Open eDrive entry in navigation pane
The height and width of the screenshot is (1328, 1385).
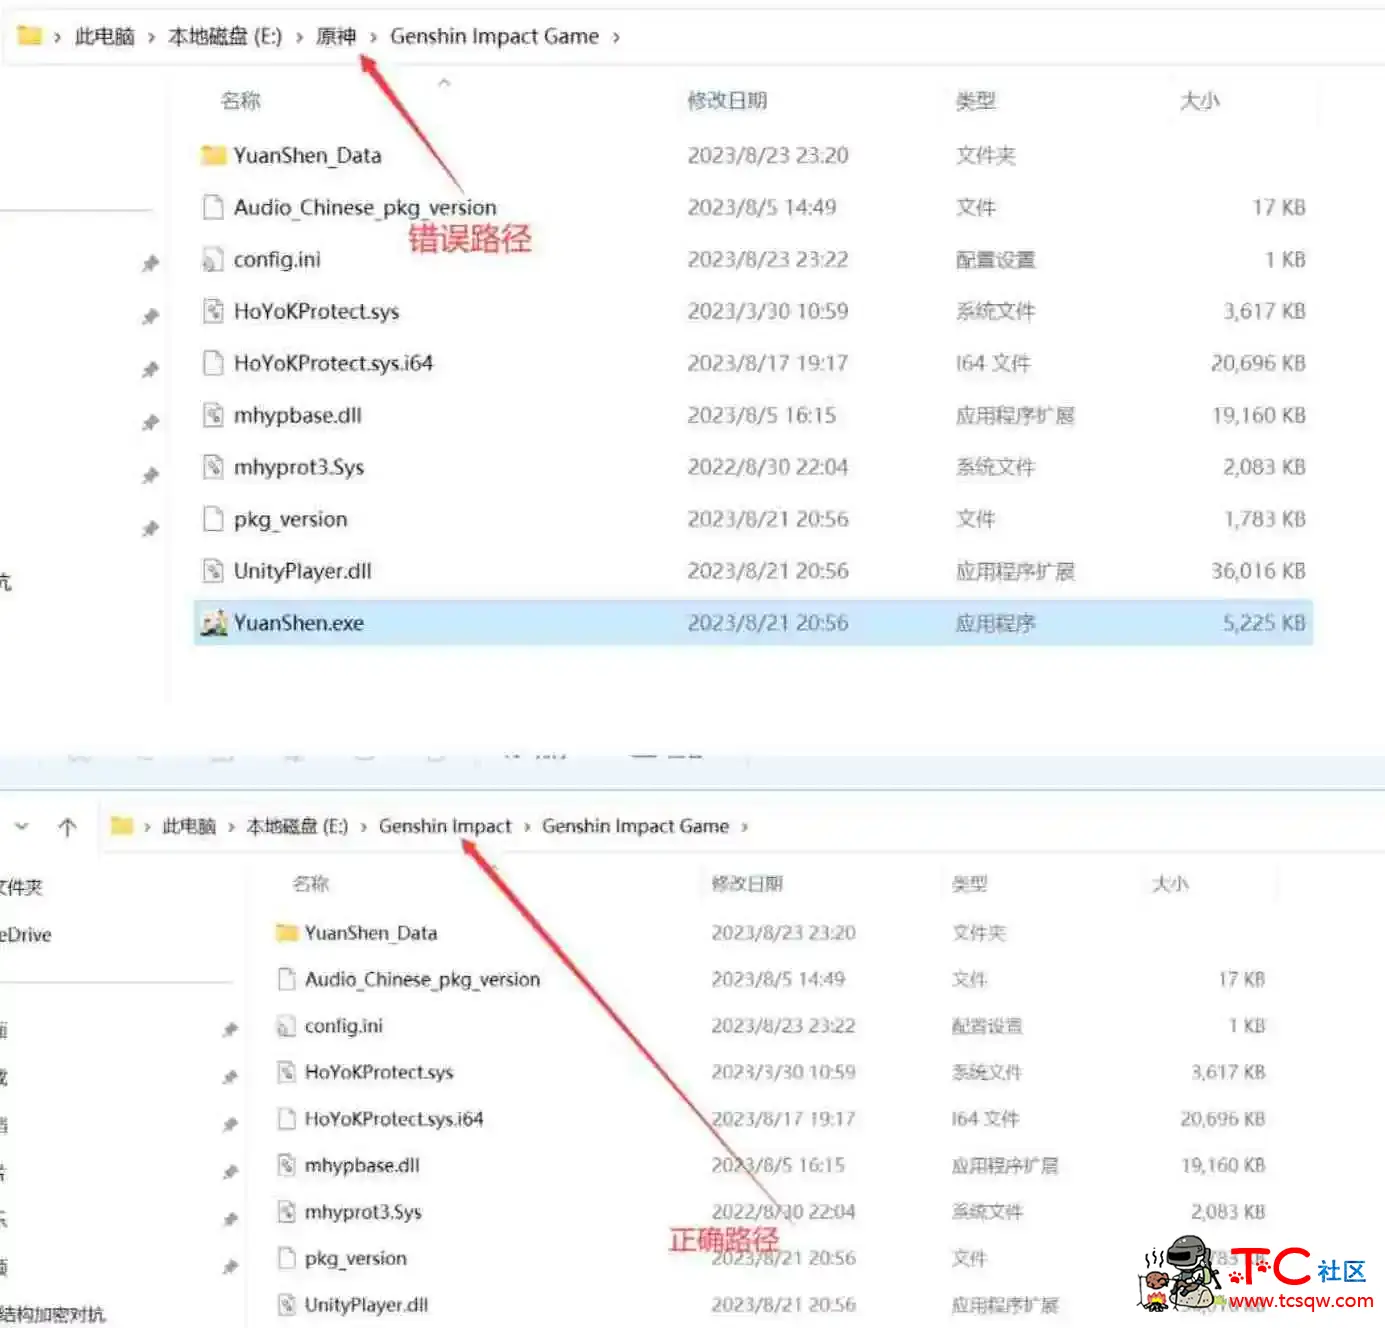[x=26, y=935]
